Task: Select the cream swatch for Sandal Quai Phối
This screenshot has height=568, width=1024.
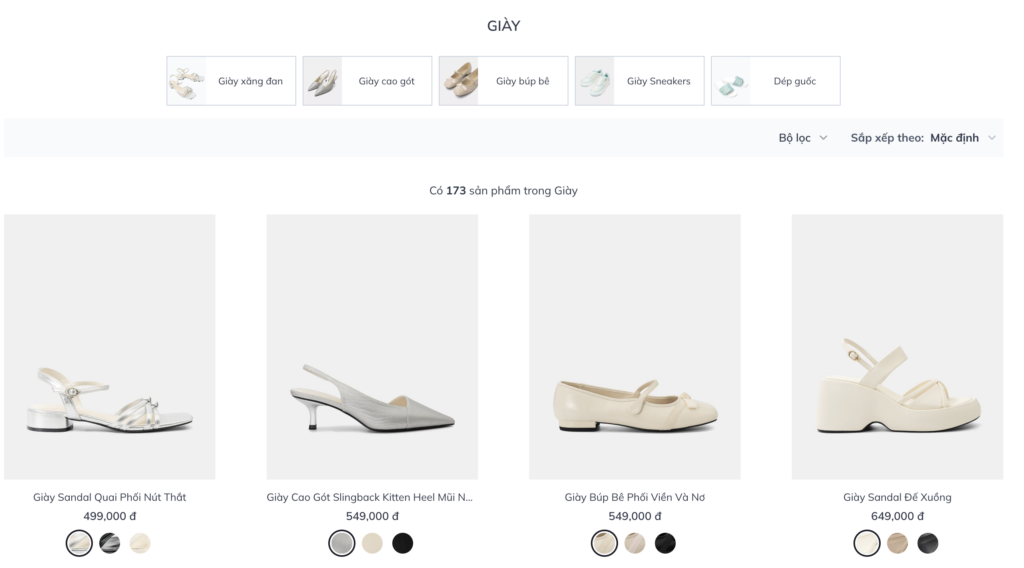Action: (x=140, y=543)
